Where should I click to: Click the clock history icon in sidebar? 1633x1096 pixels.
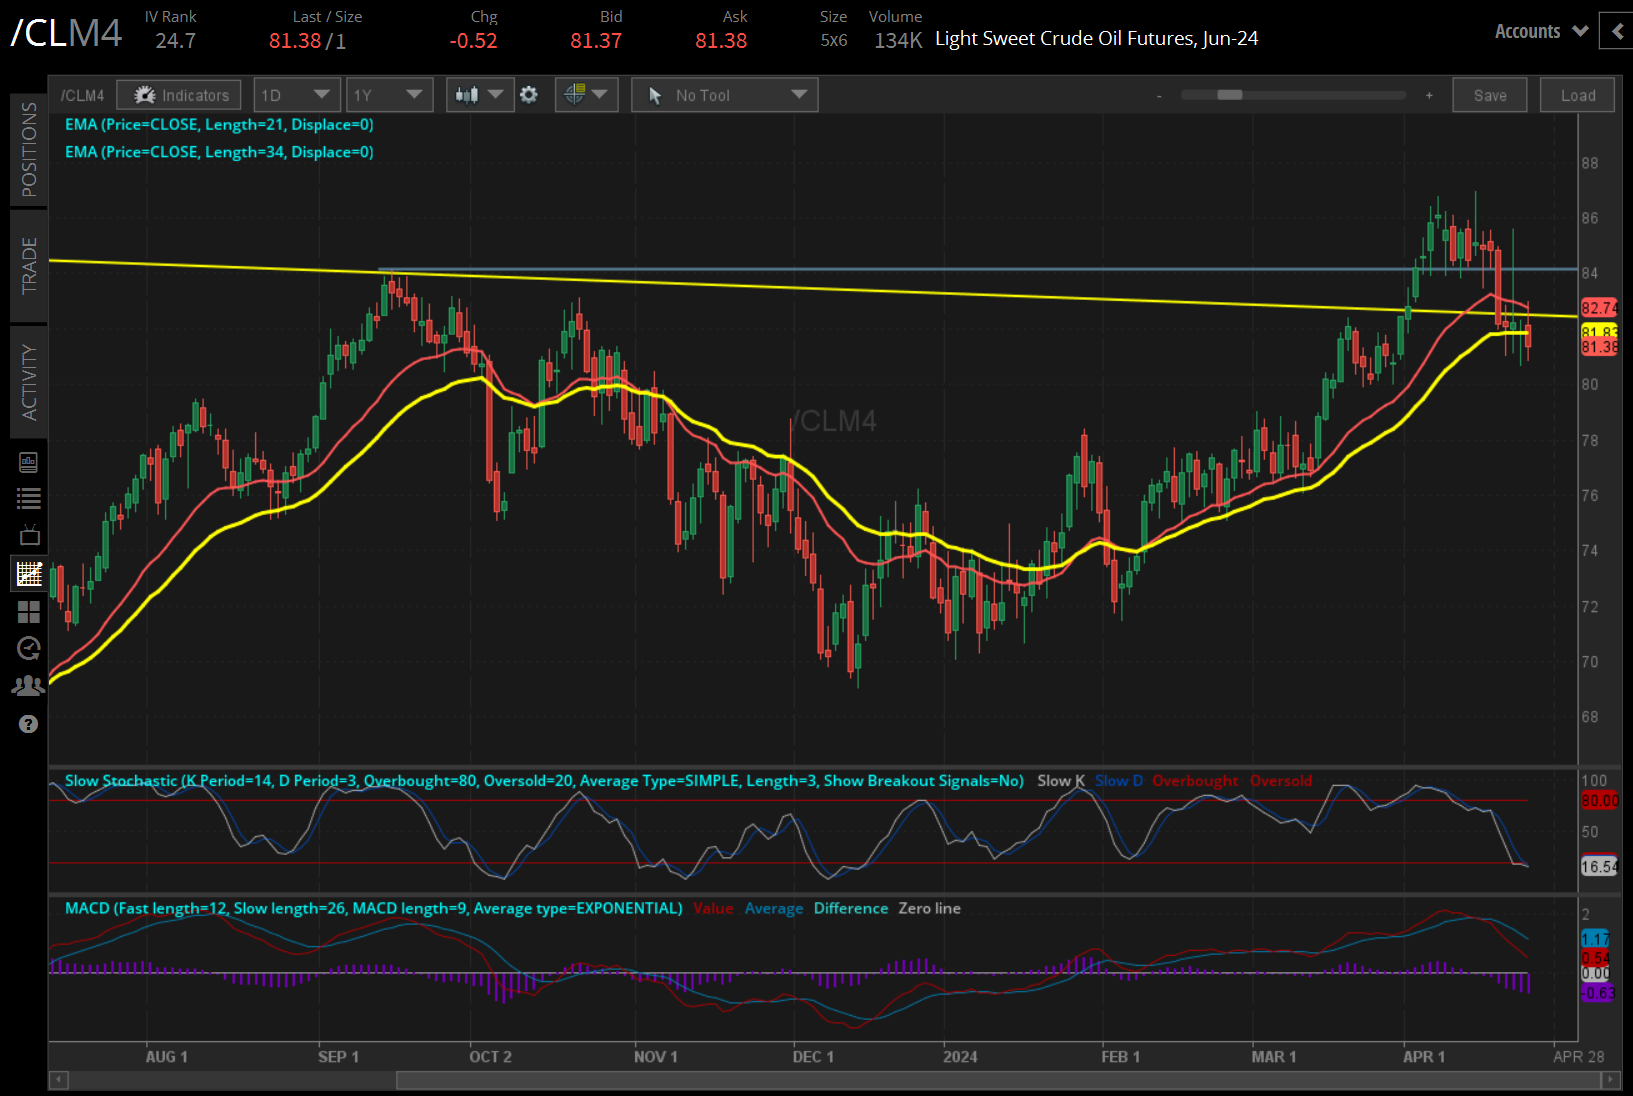tap(29, 648)
